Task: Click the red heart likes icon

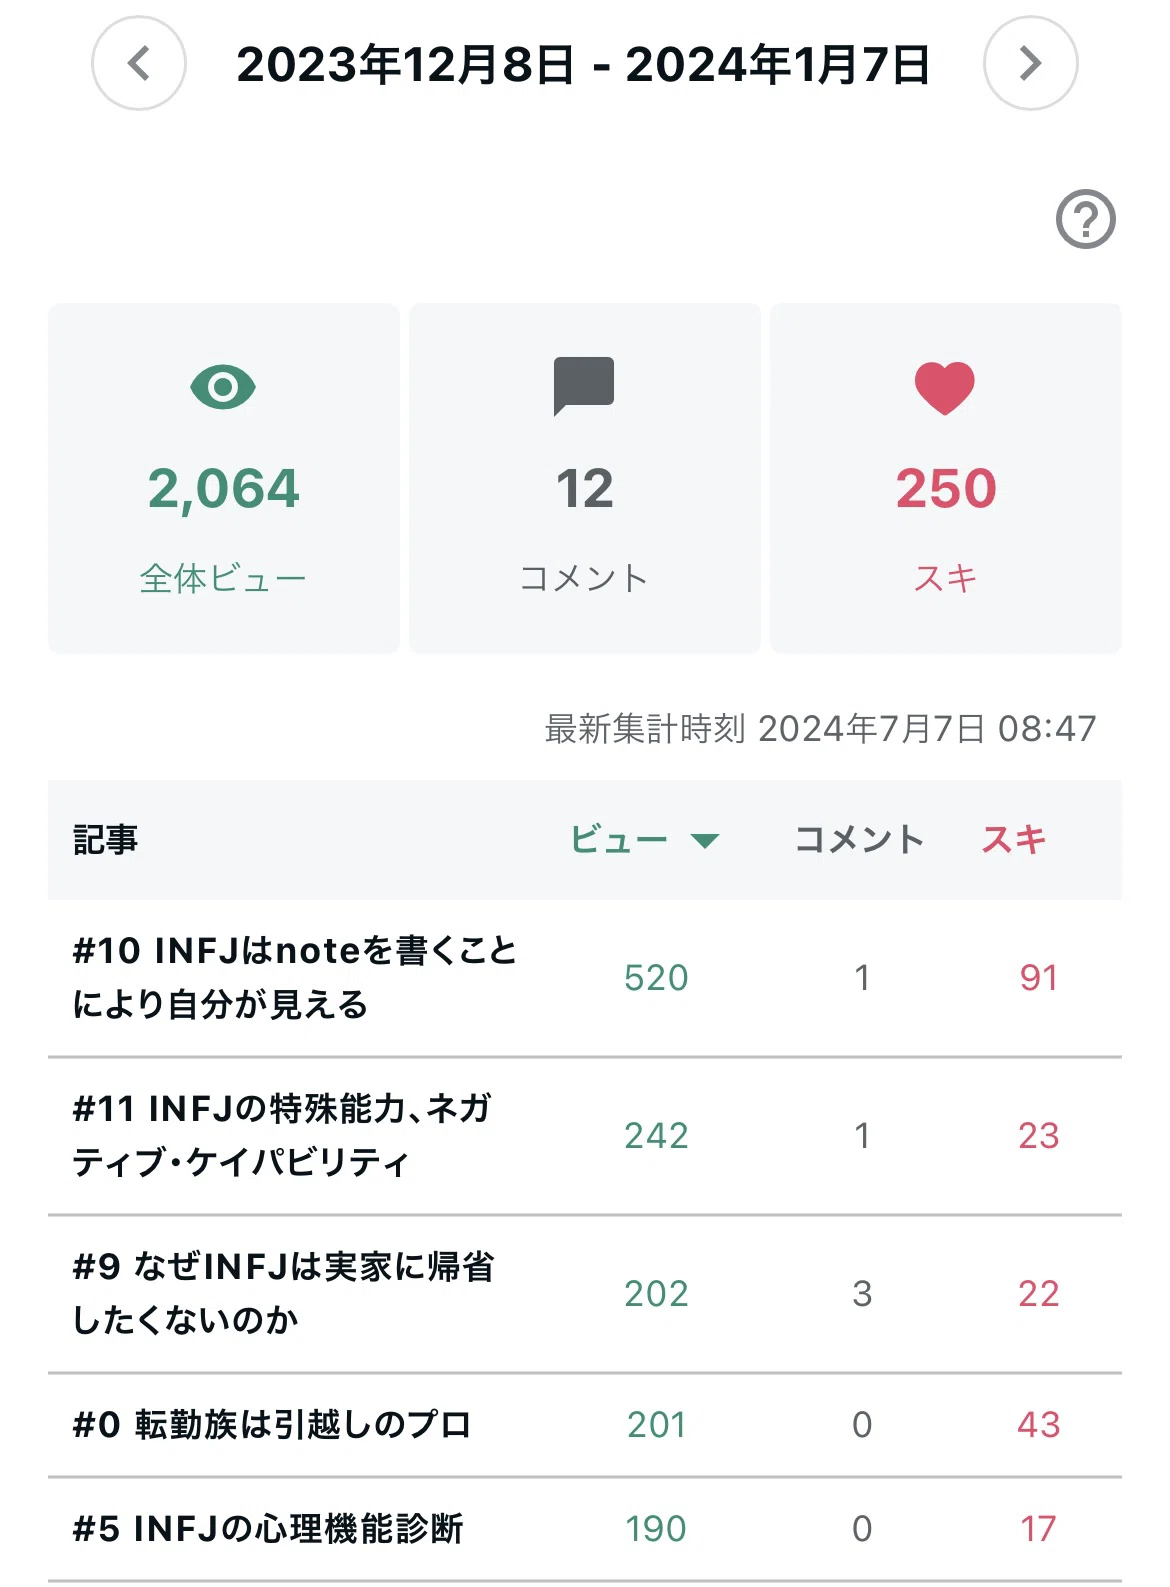Action: (945, 388)
